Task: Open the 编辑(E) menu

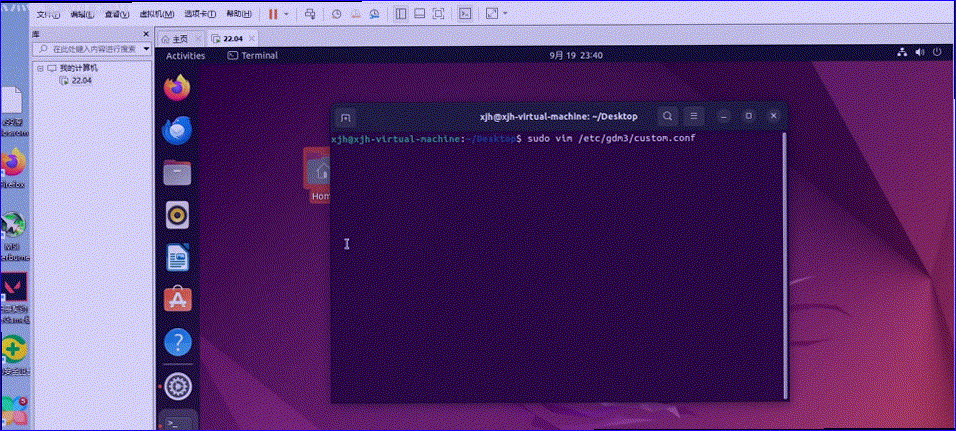Action: pos(82,14)
